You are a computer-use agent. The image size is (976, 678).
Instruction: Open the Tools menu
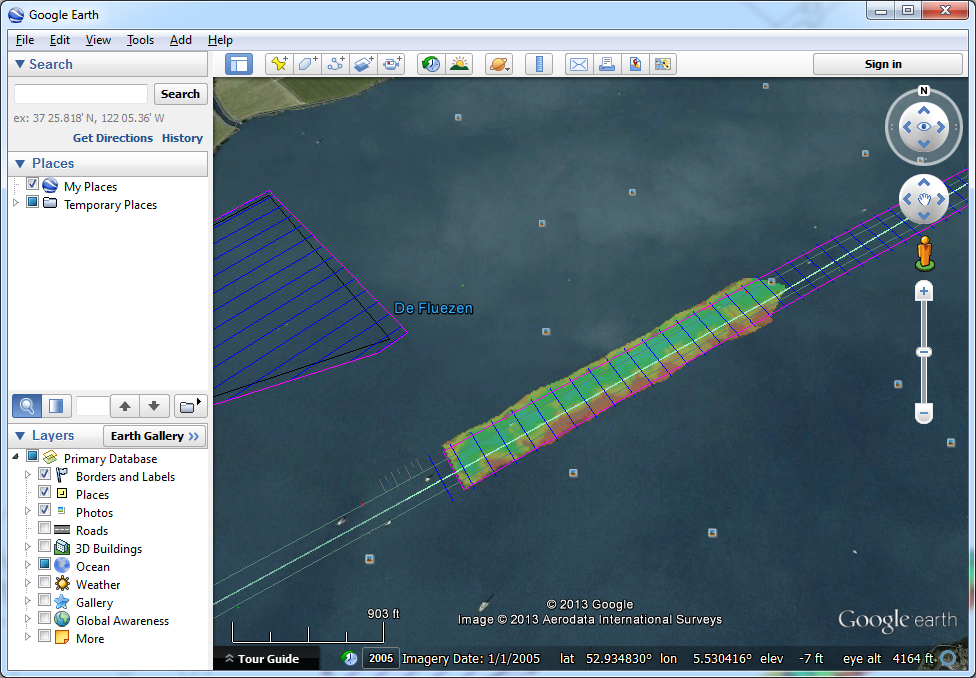point(140,40)
